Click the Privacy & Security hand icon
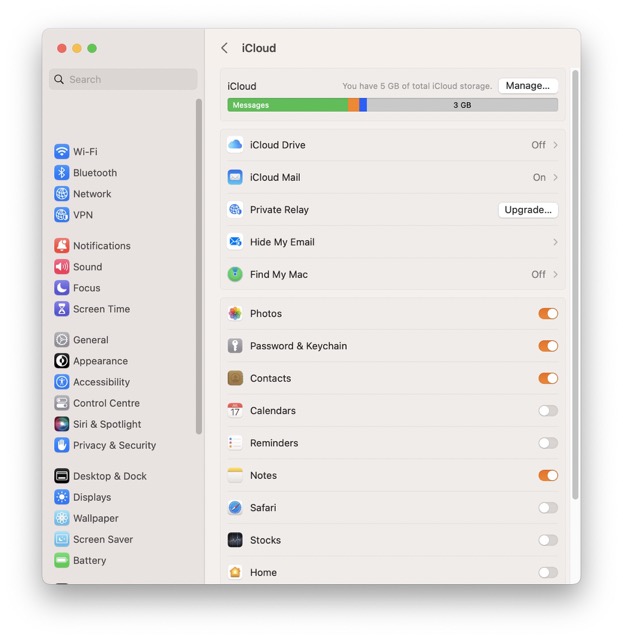The height and width of the screenshot is (640, 623). coord(62,445)
